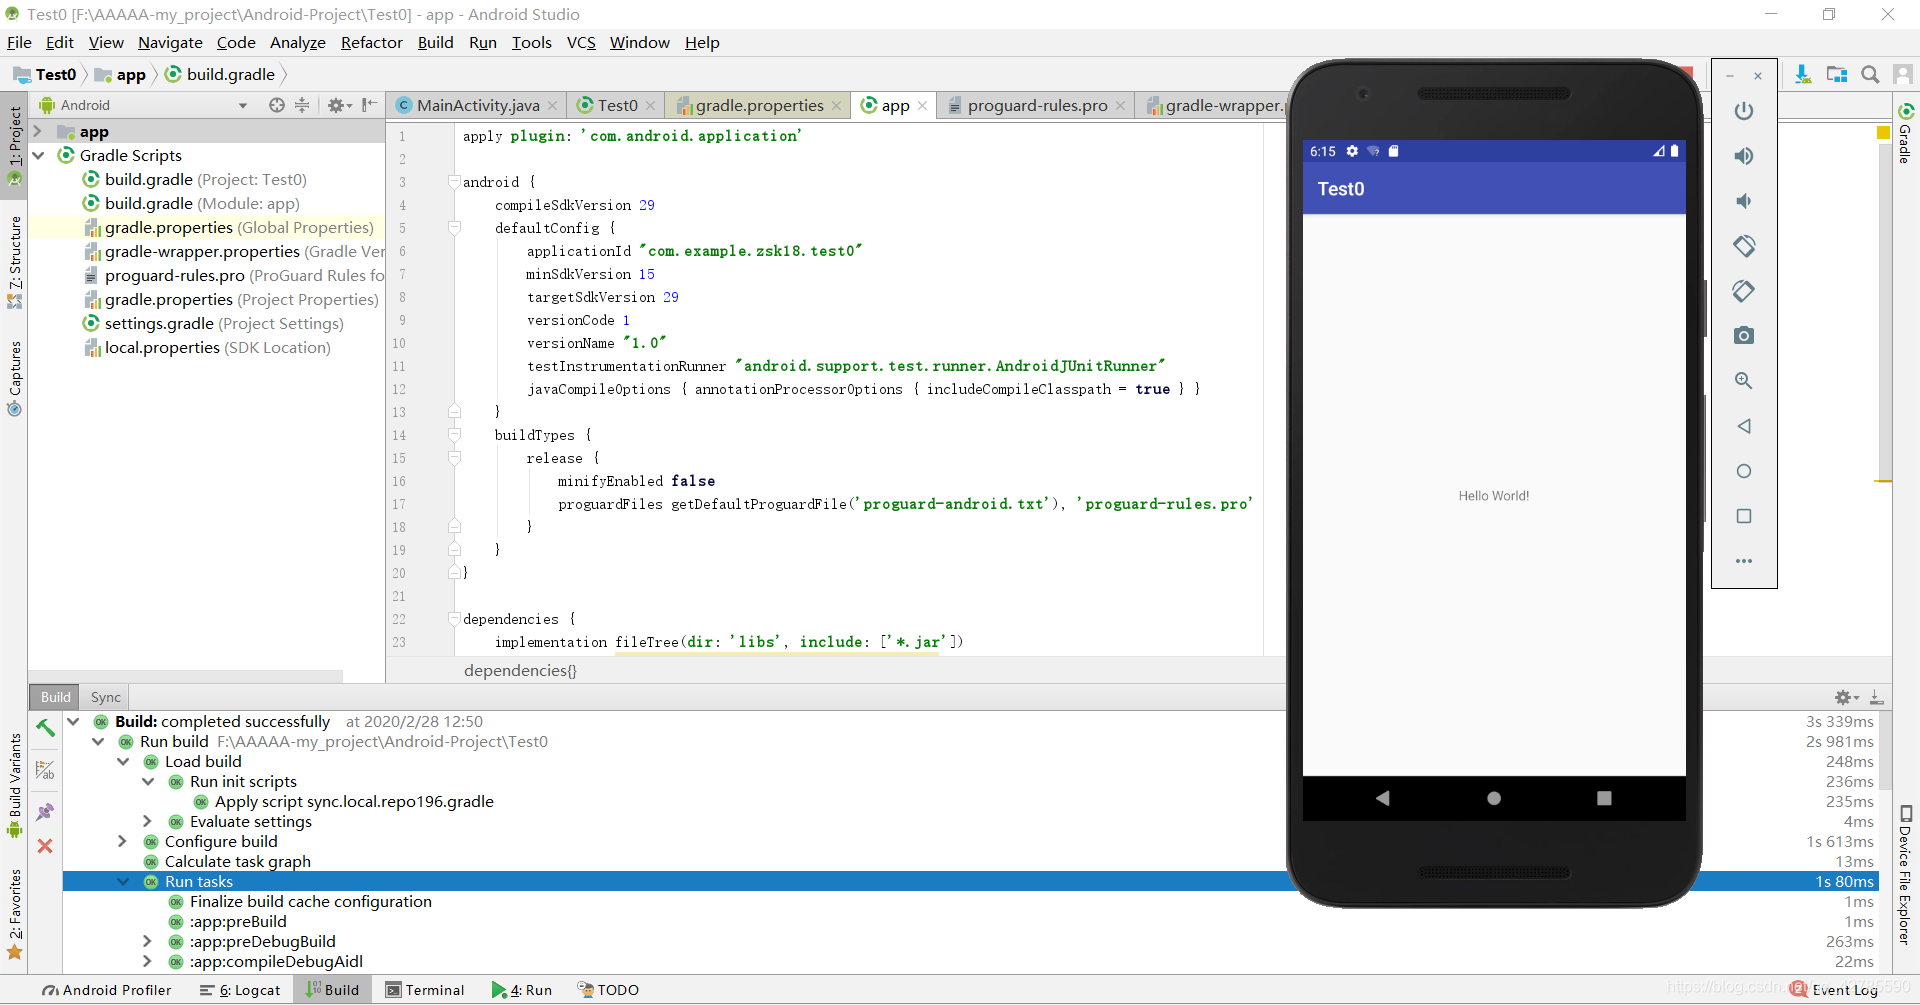The width and height of the screenshot is (1920, 1005).
Task: Open Android Profiler tool window
Action: coord(107,990)
